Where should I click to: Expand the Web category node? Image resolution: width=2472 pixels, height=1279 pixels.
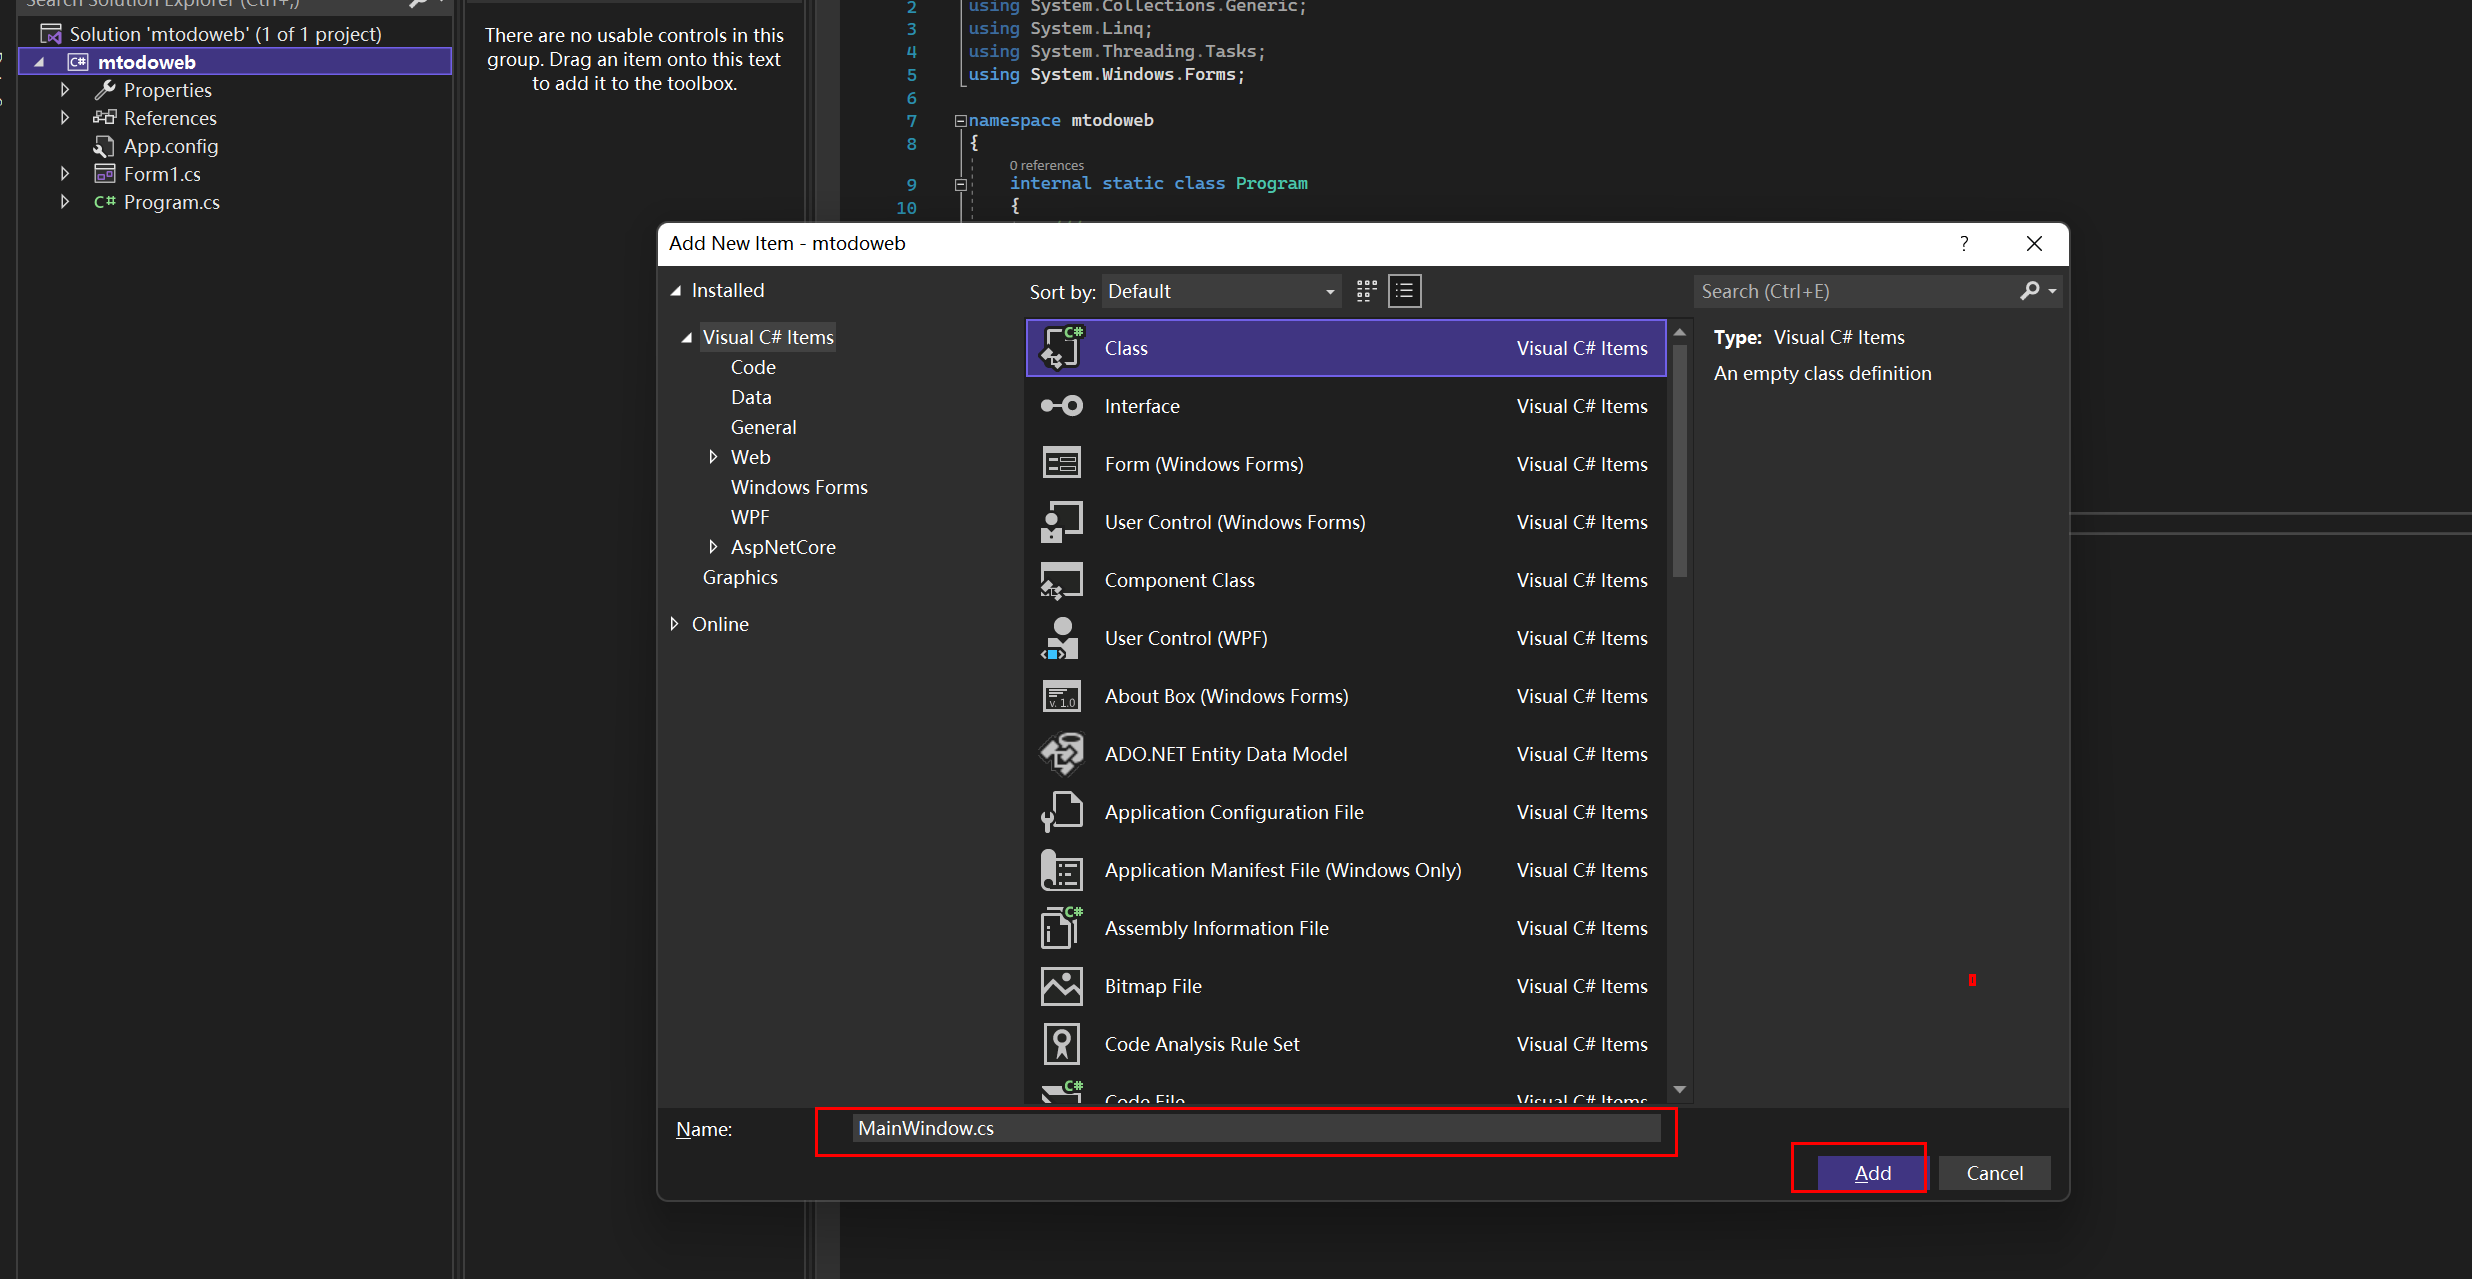pyautogui.click(x=712, y=457)
